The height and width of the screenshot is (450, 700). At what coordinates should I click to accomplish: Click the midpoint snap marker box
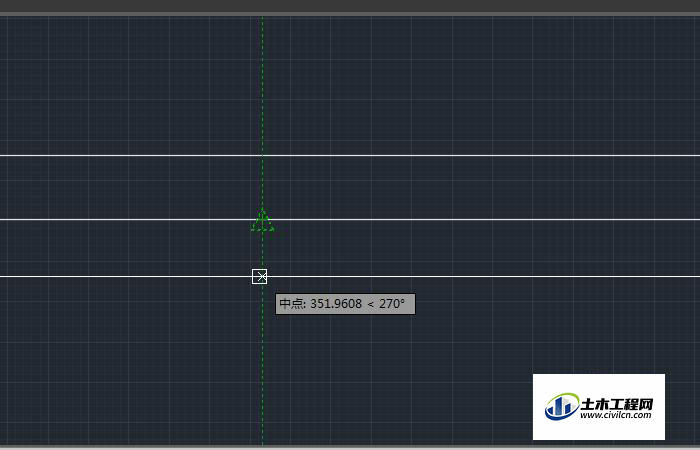pyautogui.click(x=259, y=276)
